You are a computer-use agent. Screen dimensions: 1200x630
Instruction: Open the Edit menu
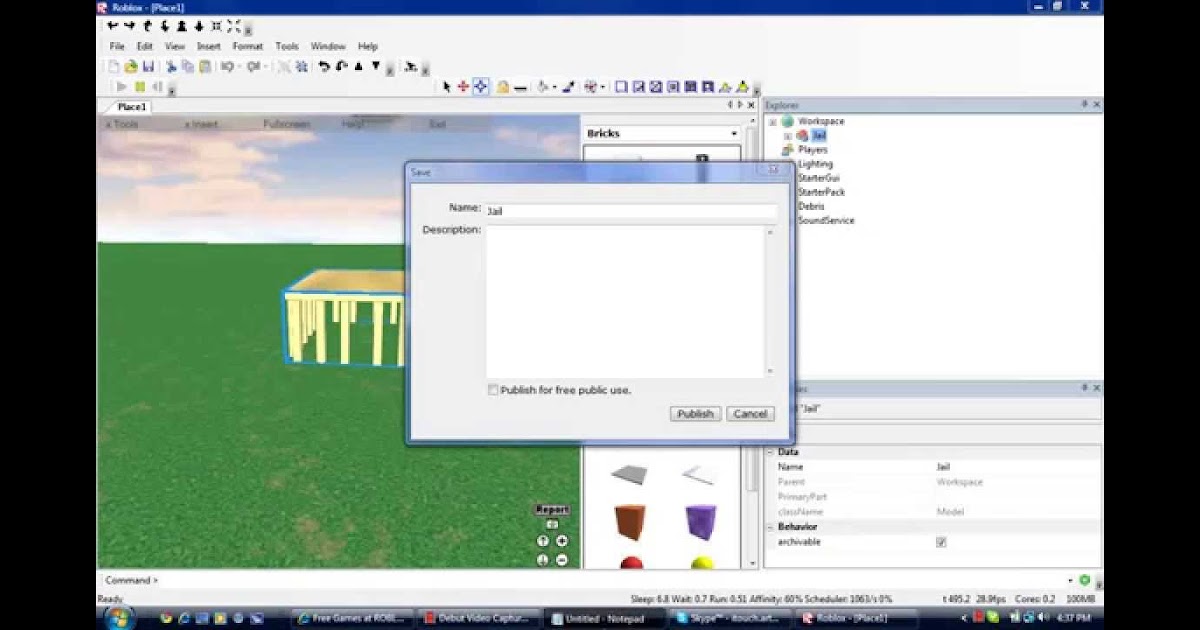(145, 46)
